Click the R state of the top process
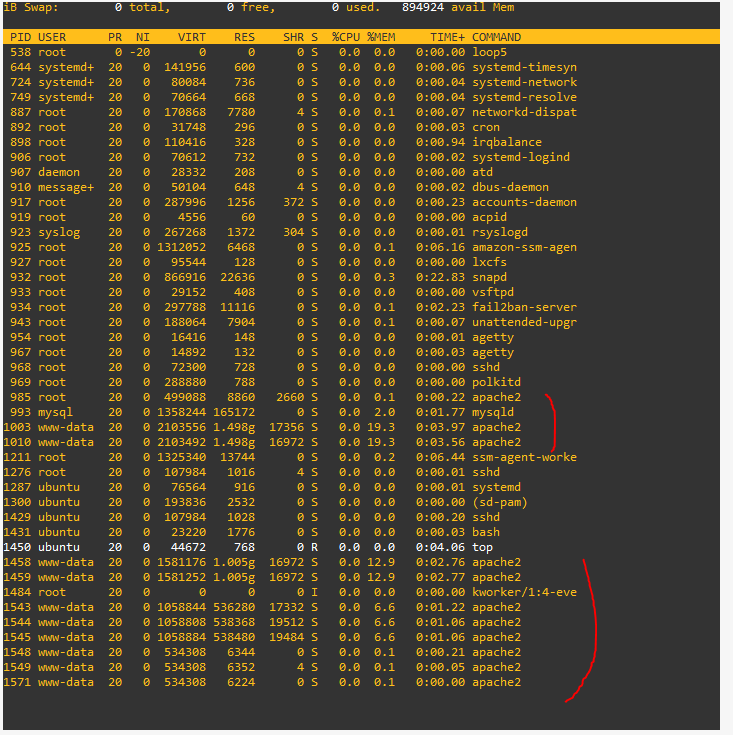 [314, 547]
